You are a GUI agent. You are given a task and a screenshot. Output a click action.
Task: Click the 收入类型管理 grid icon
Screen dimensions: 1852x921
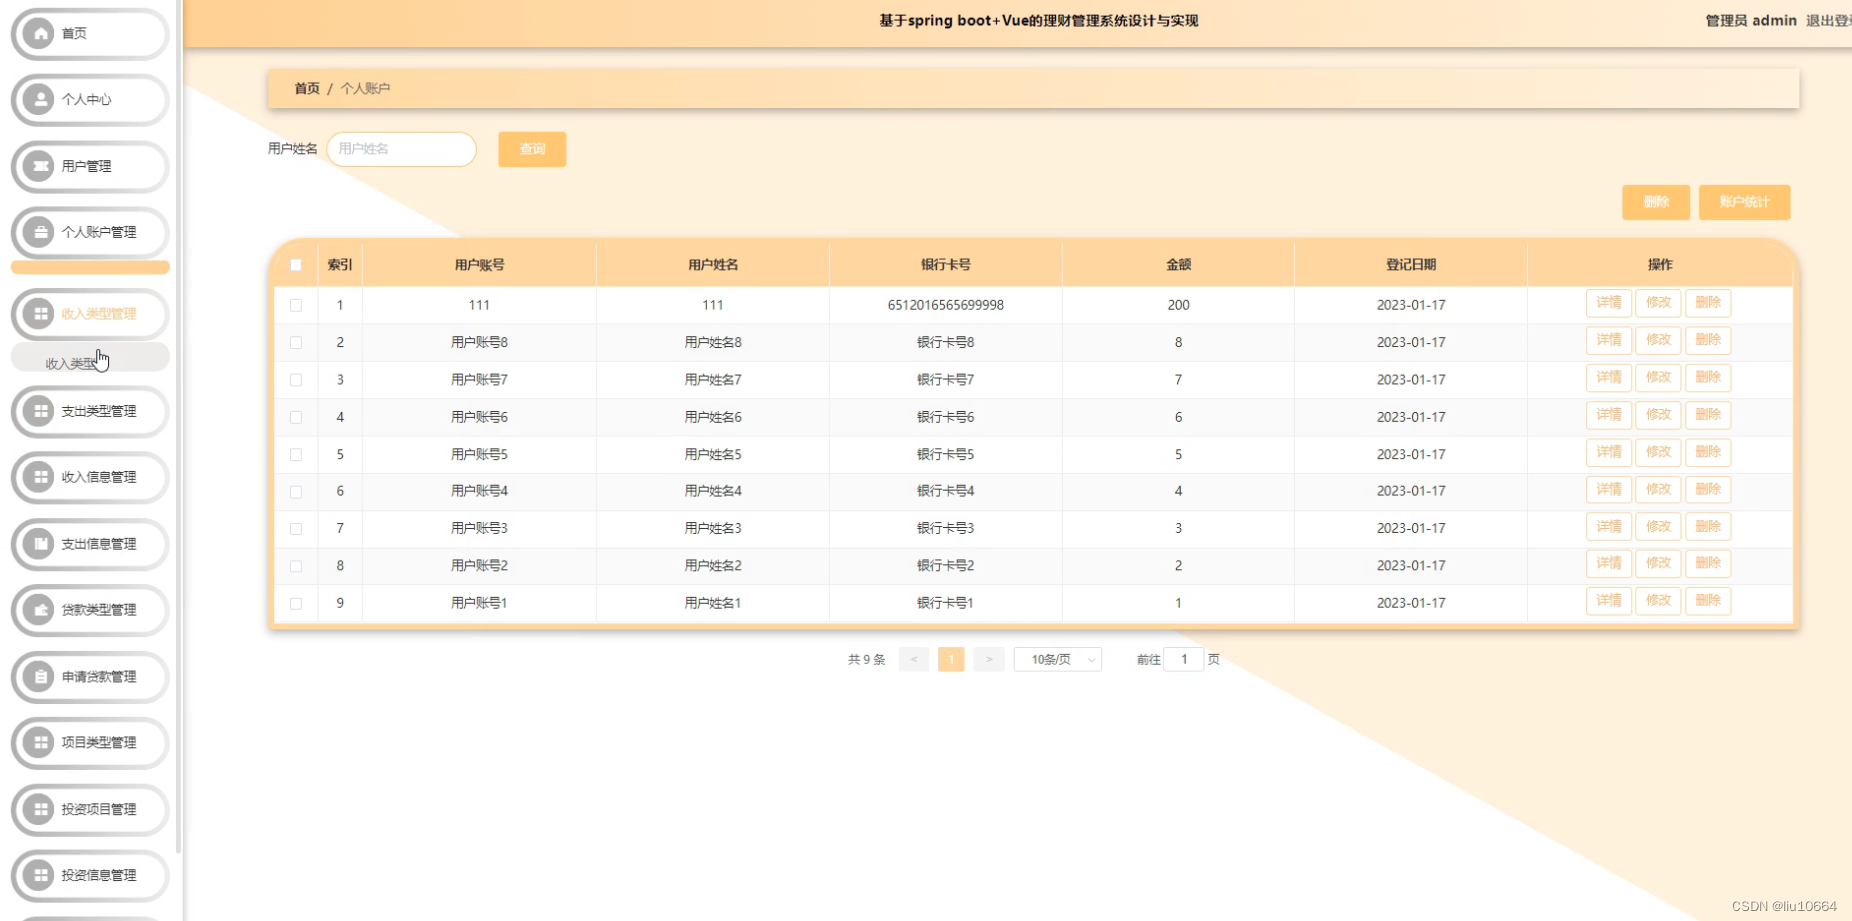[x=39, y=314]
